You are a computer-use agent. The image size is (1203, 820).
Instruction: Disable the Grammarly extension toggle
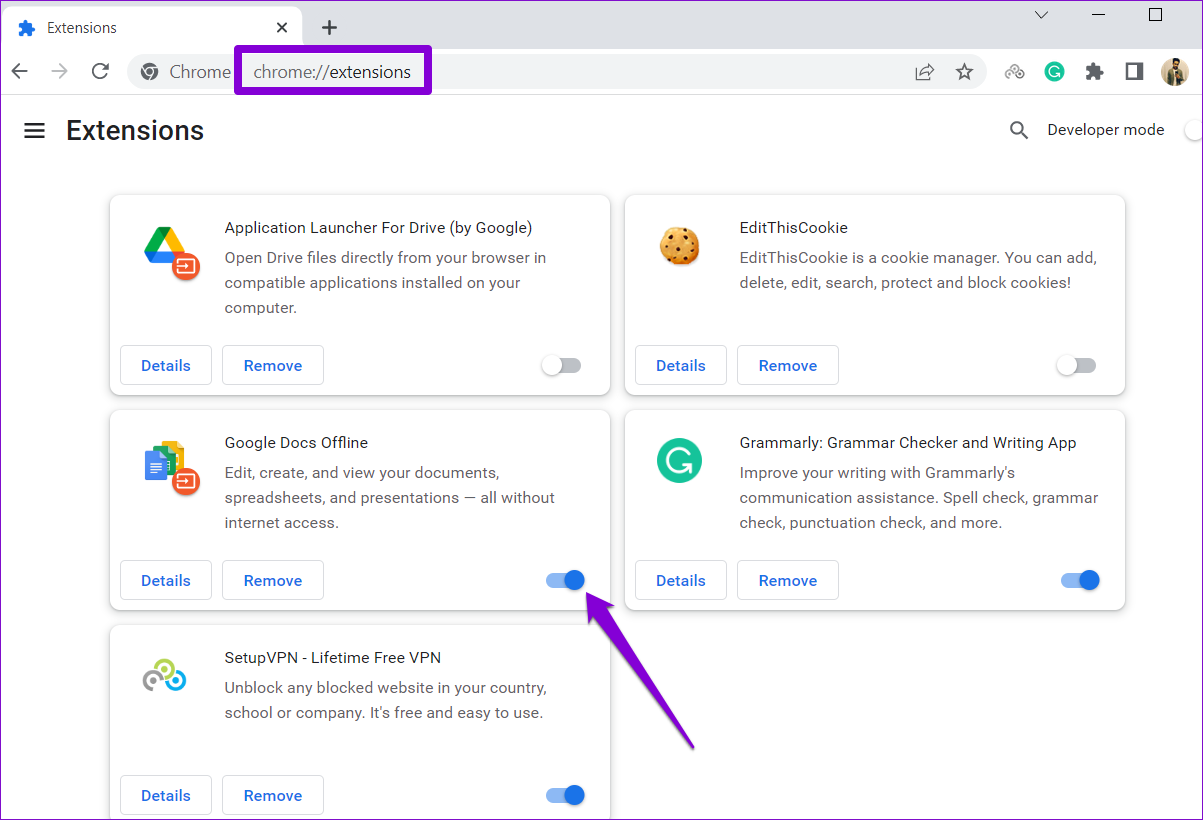point(1080,580)
